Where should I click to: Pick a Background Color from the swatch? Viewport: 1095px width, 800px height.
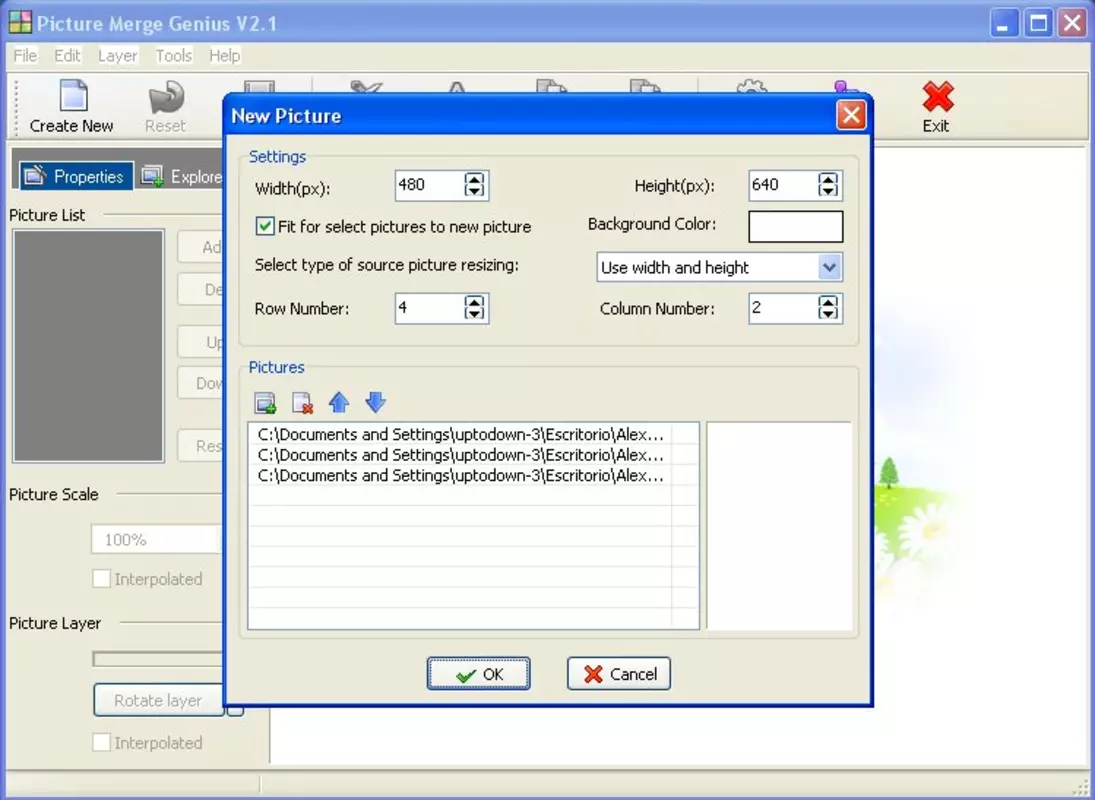(795, 227)
